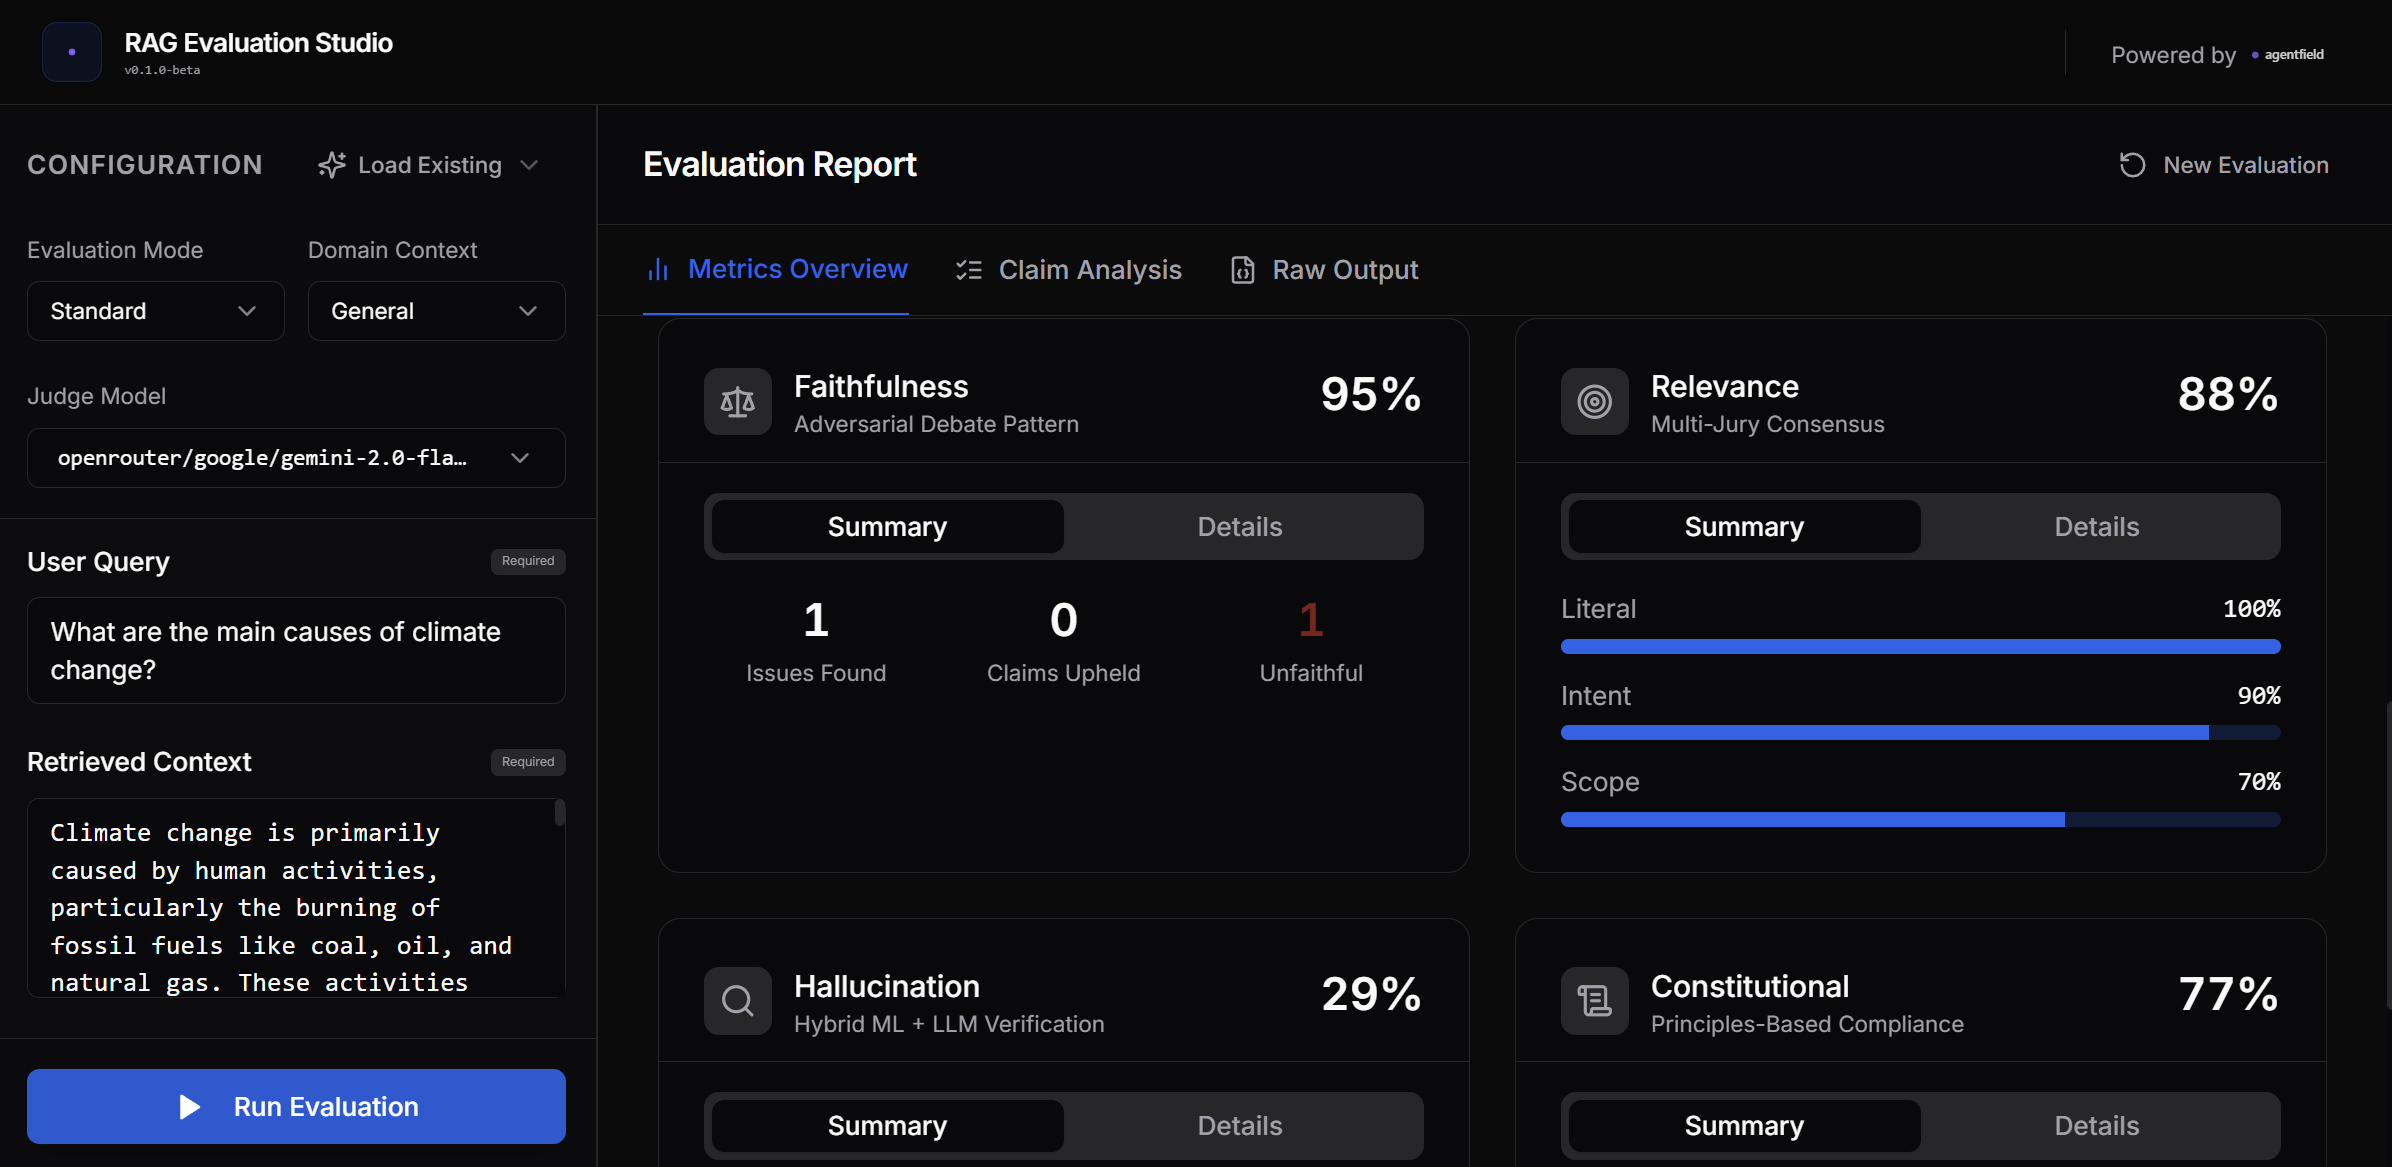
Task: Open the Raw Output tab
Action: pyautogui.click(x=1323, y=269)
